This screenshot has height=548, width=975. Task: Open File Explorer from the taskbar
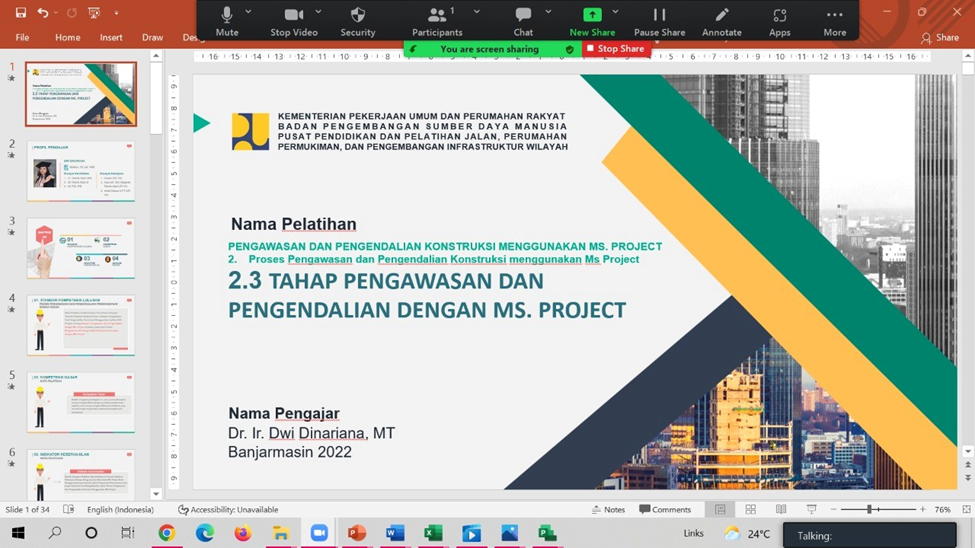tap(280, 533)
